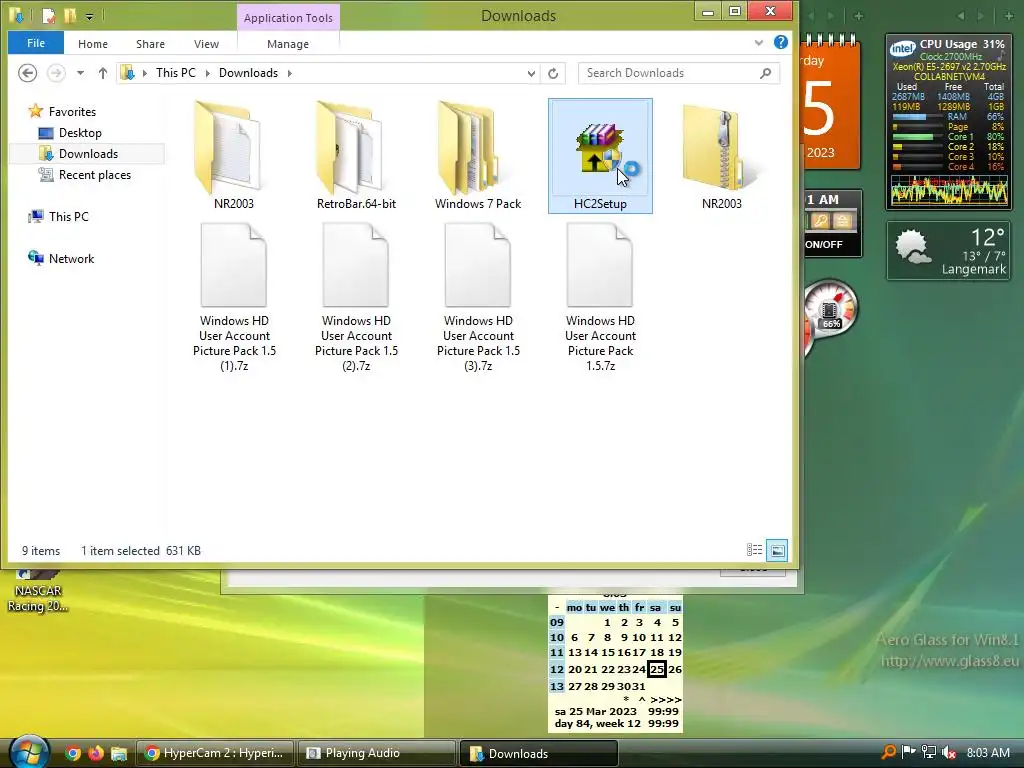The width and height of the screenshot is (1024, 768).
Task: Toggle ON/OFF on the alarm gadget
Action: point(824,244)
